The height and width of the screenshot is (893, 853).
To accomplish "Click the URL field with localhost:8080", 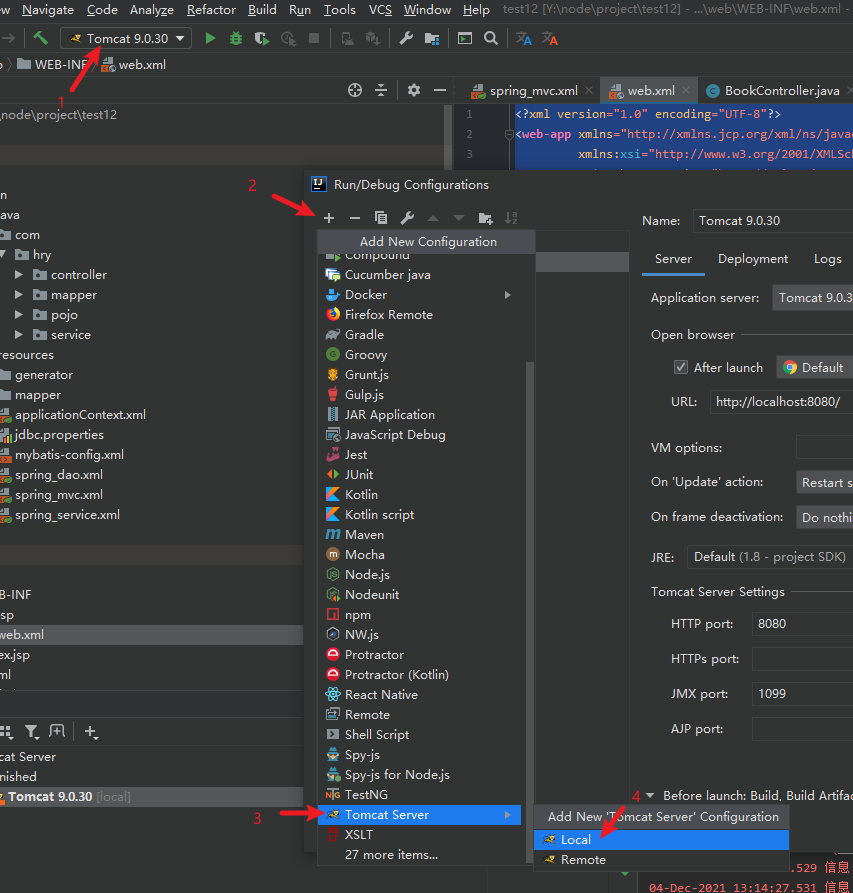I will [x=781, y=402].
